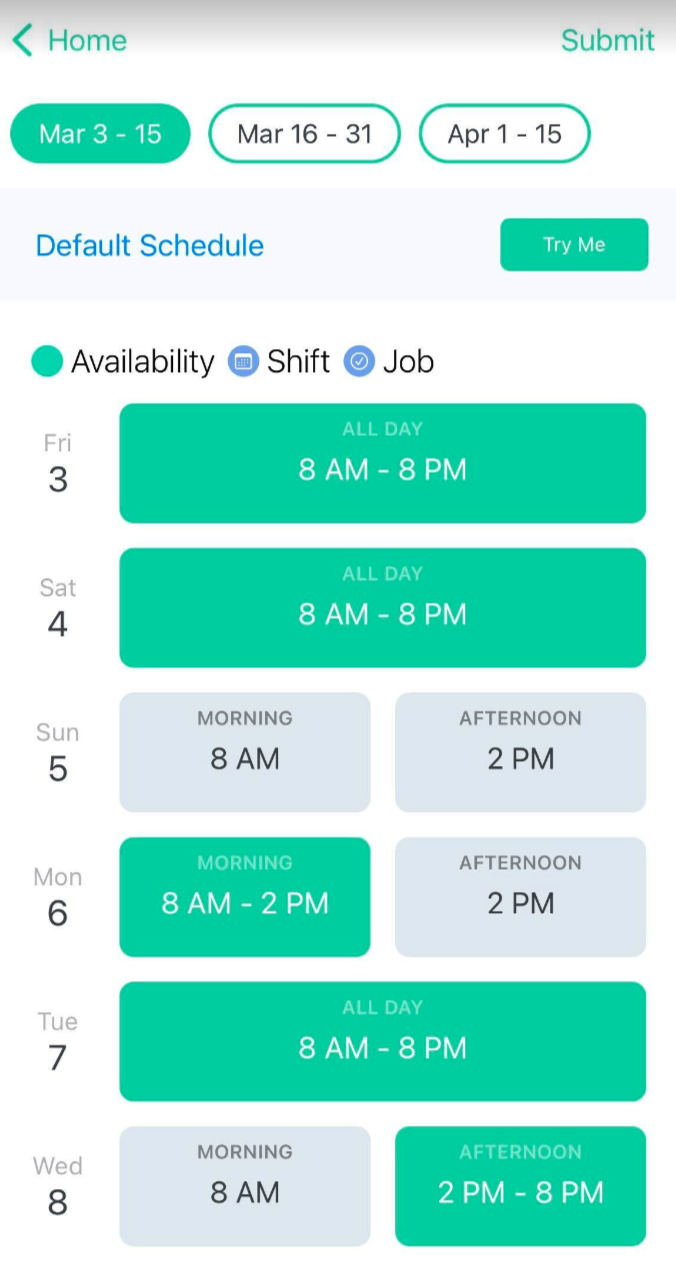Submit the availability schedule
This screenshot has height=1262, width=676.
[x=607, y=41]
